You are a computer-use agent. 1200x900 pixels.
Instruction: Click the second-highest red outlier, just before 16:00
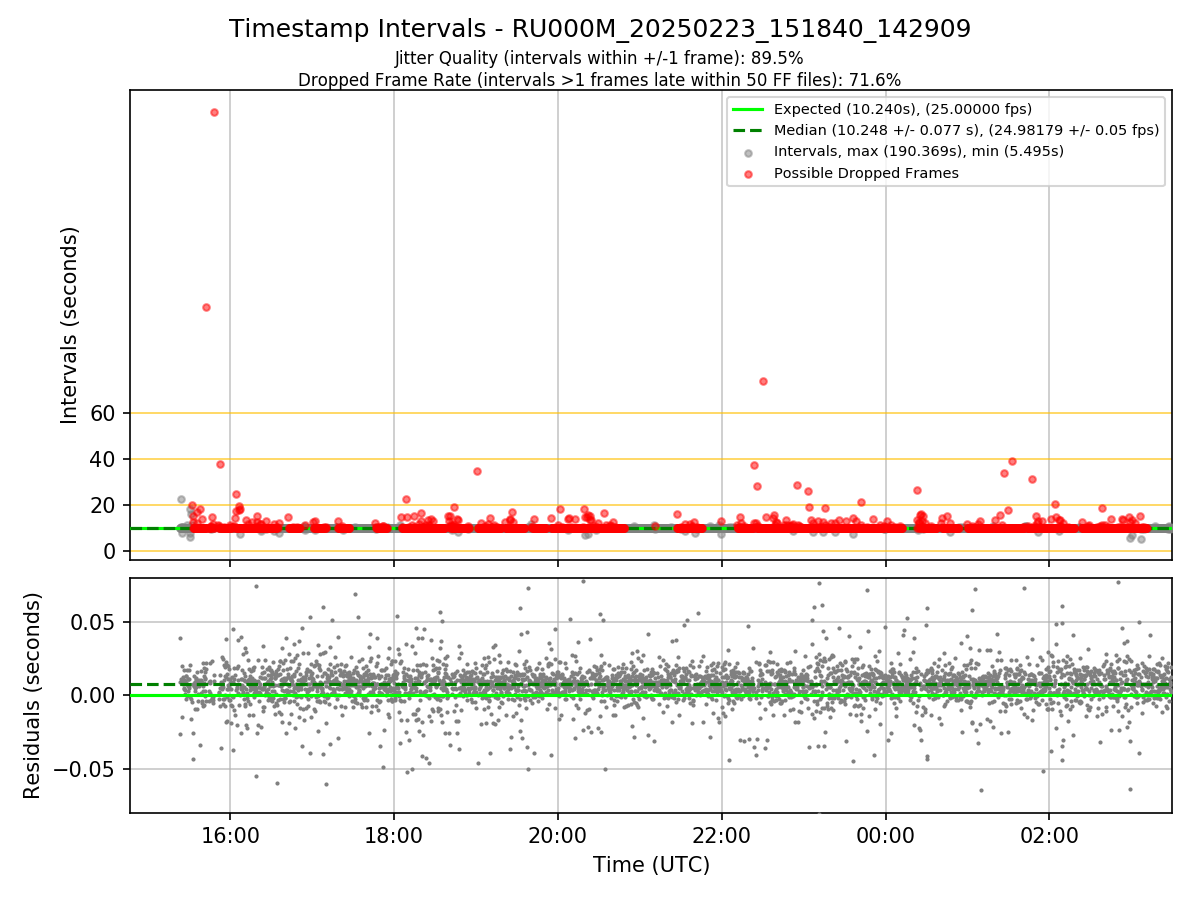[206, 307]
